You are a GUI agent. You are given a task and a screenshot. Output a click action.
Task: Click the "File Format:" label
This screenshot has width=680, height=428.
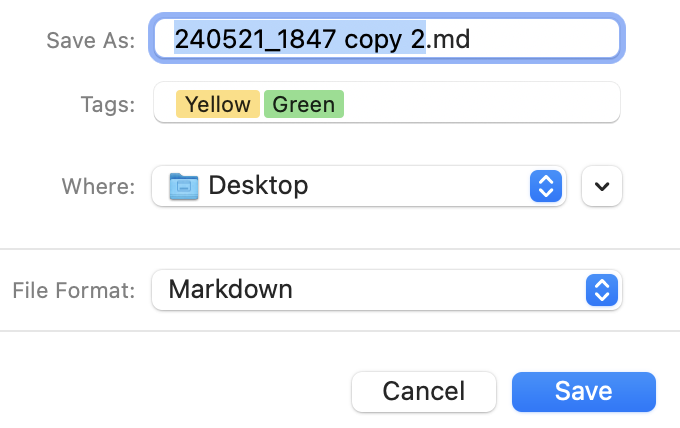click(73, 291)
